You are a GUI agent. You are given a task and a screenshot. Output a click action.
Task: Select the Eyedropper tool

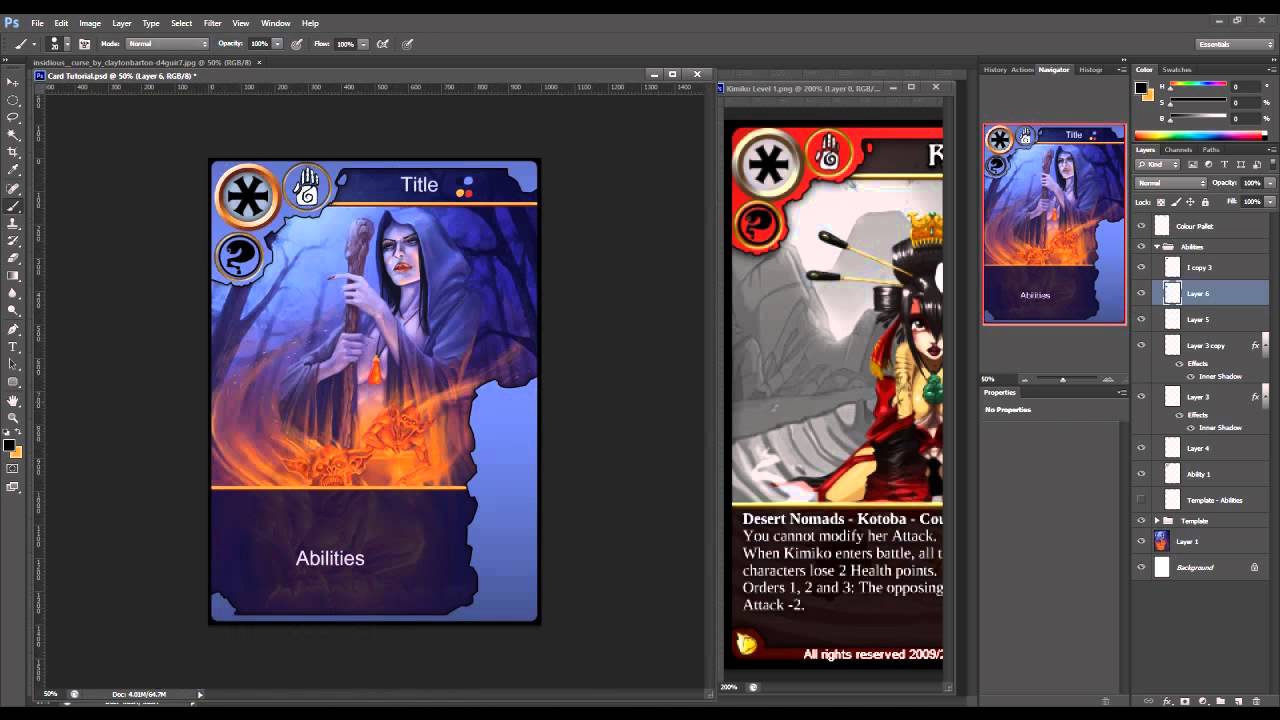13,170
